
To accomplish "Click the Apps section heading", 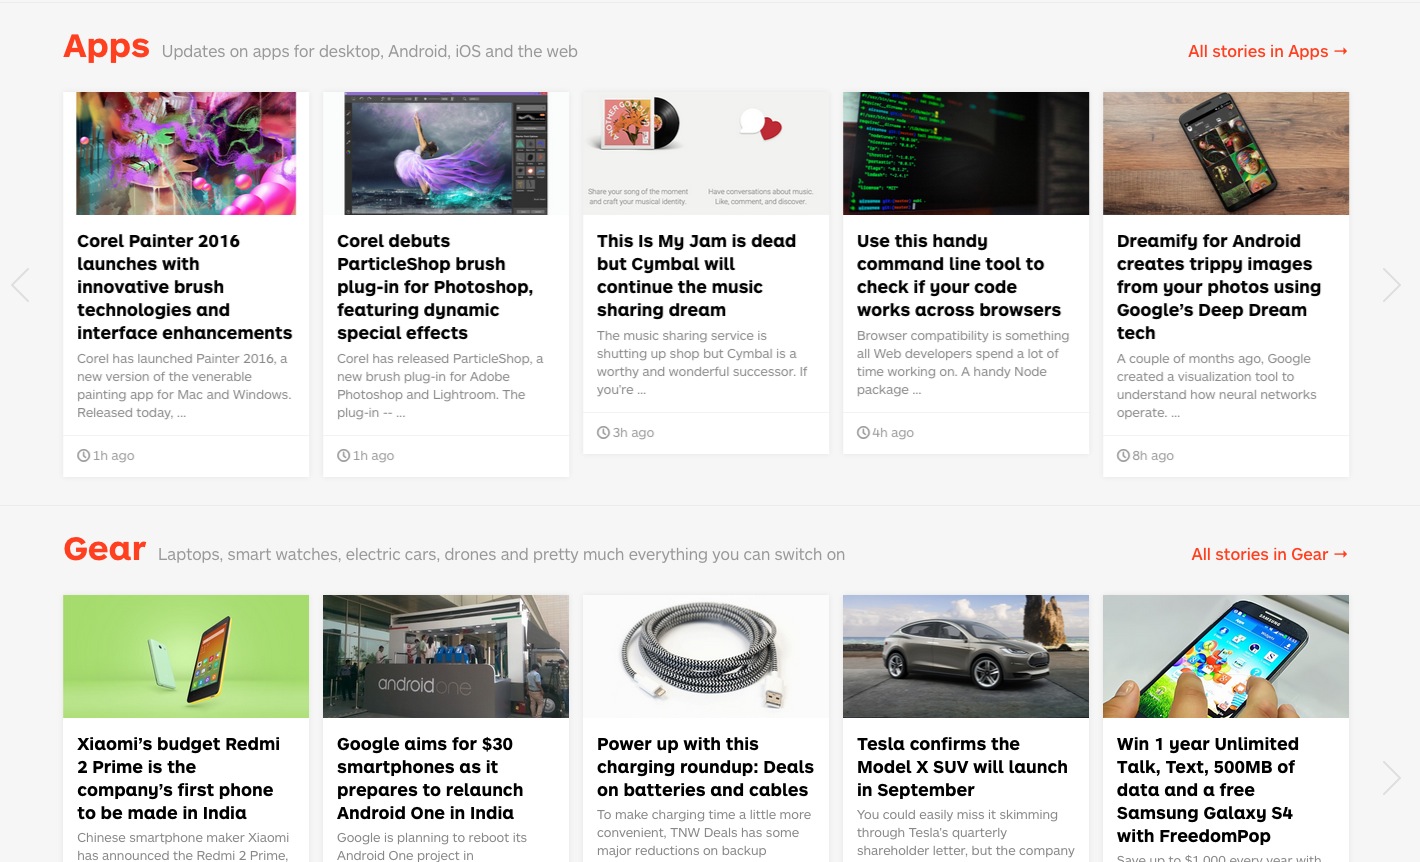I will coord(106,47).
